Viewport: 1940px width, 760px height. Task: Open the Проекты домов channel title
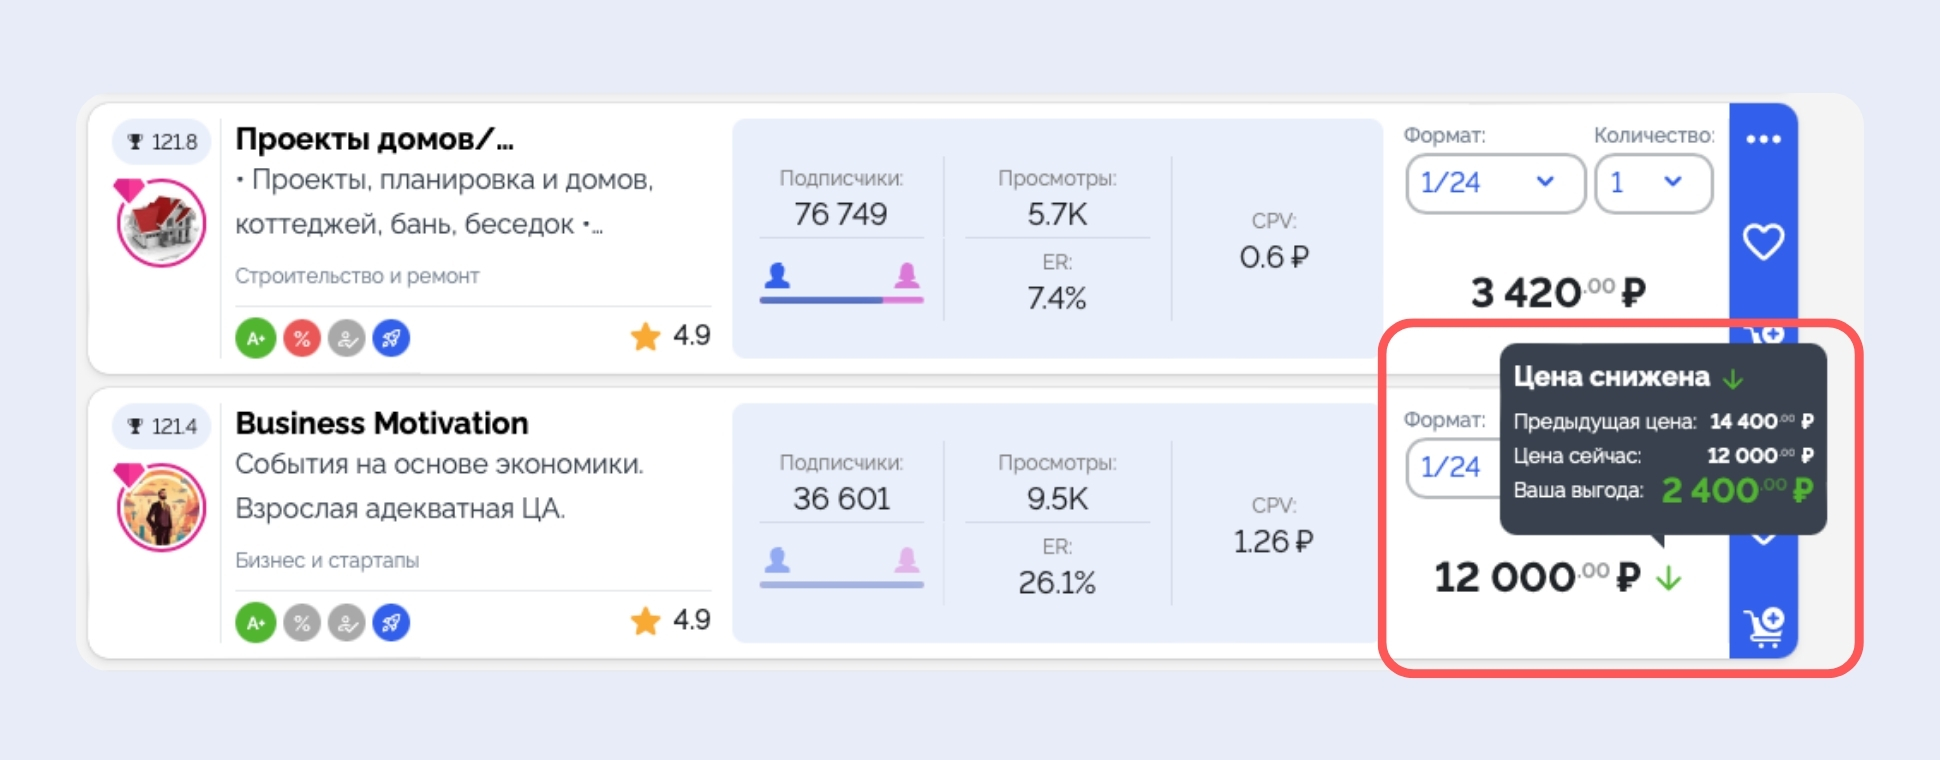[x=374, y=139]
